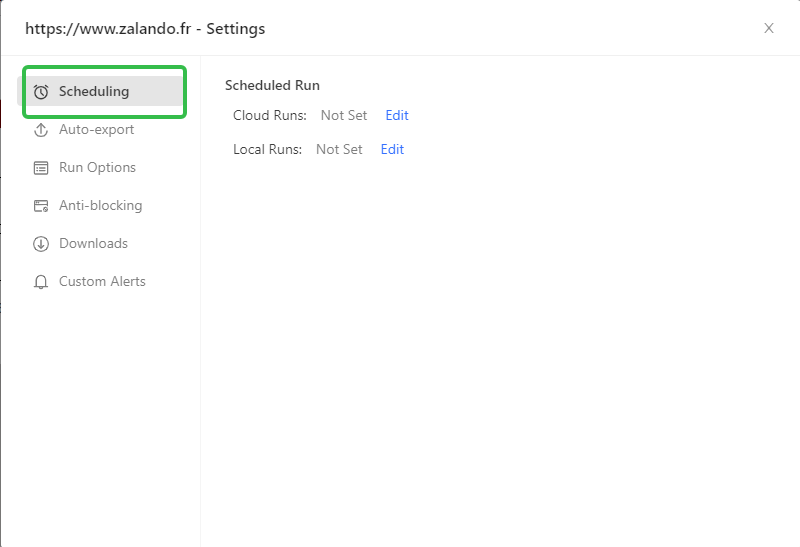Open the Auto-export settings section
800x547 pixels.
(96, 129)
